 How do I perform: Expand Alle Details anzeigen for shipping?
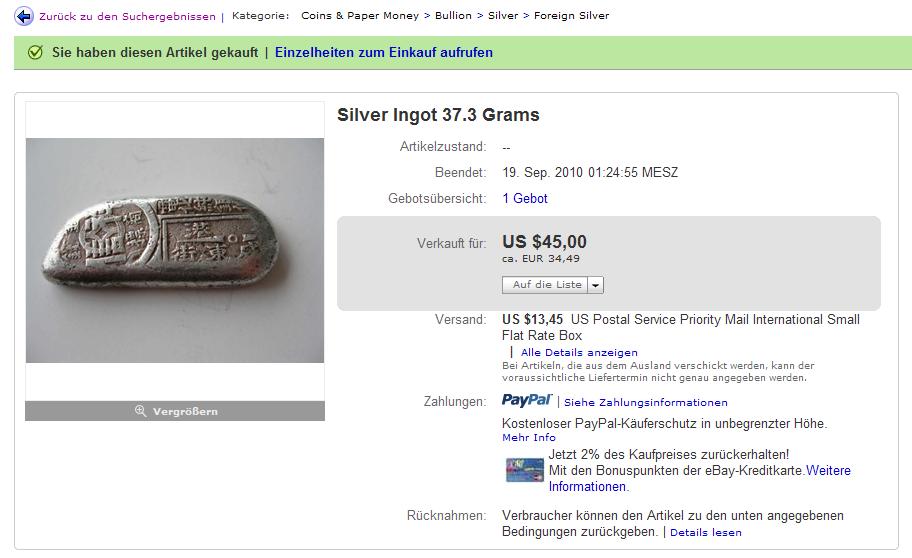(x=579, y=353)
